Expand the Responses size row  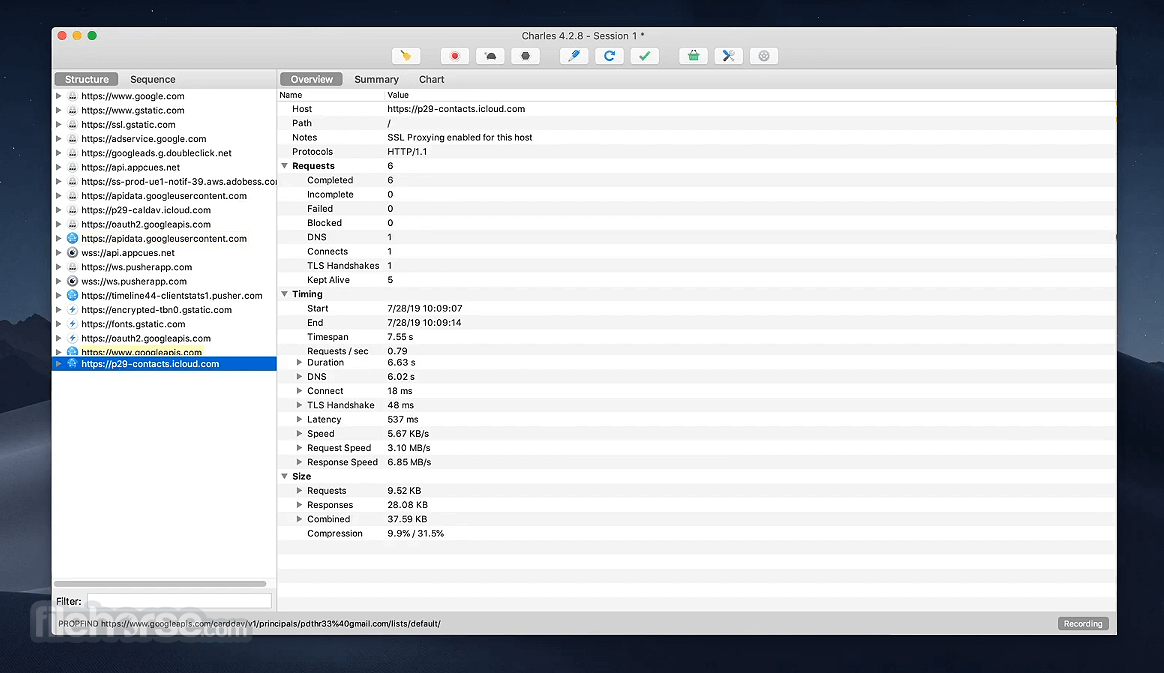pos(299,505)
